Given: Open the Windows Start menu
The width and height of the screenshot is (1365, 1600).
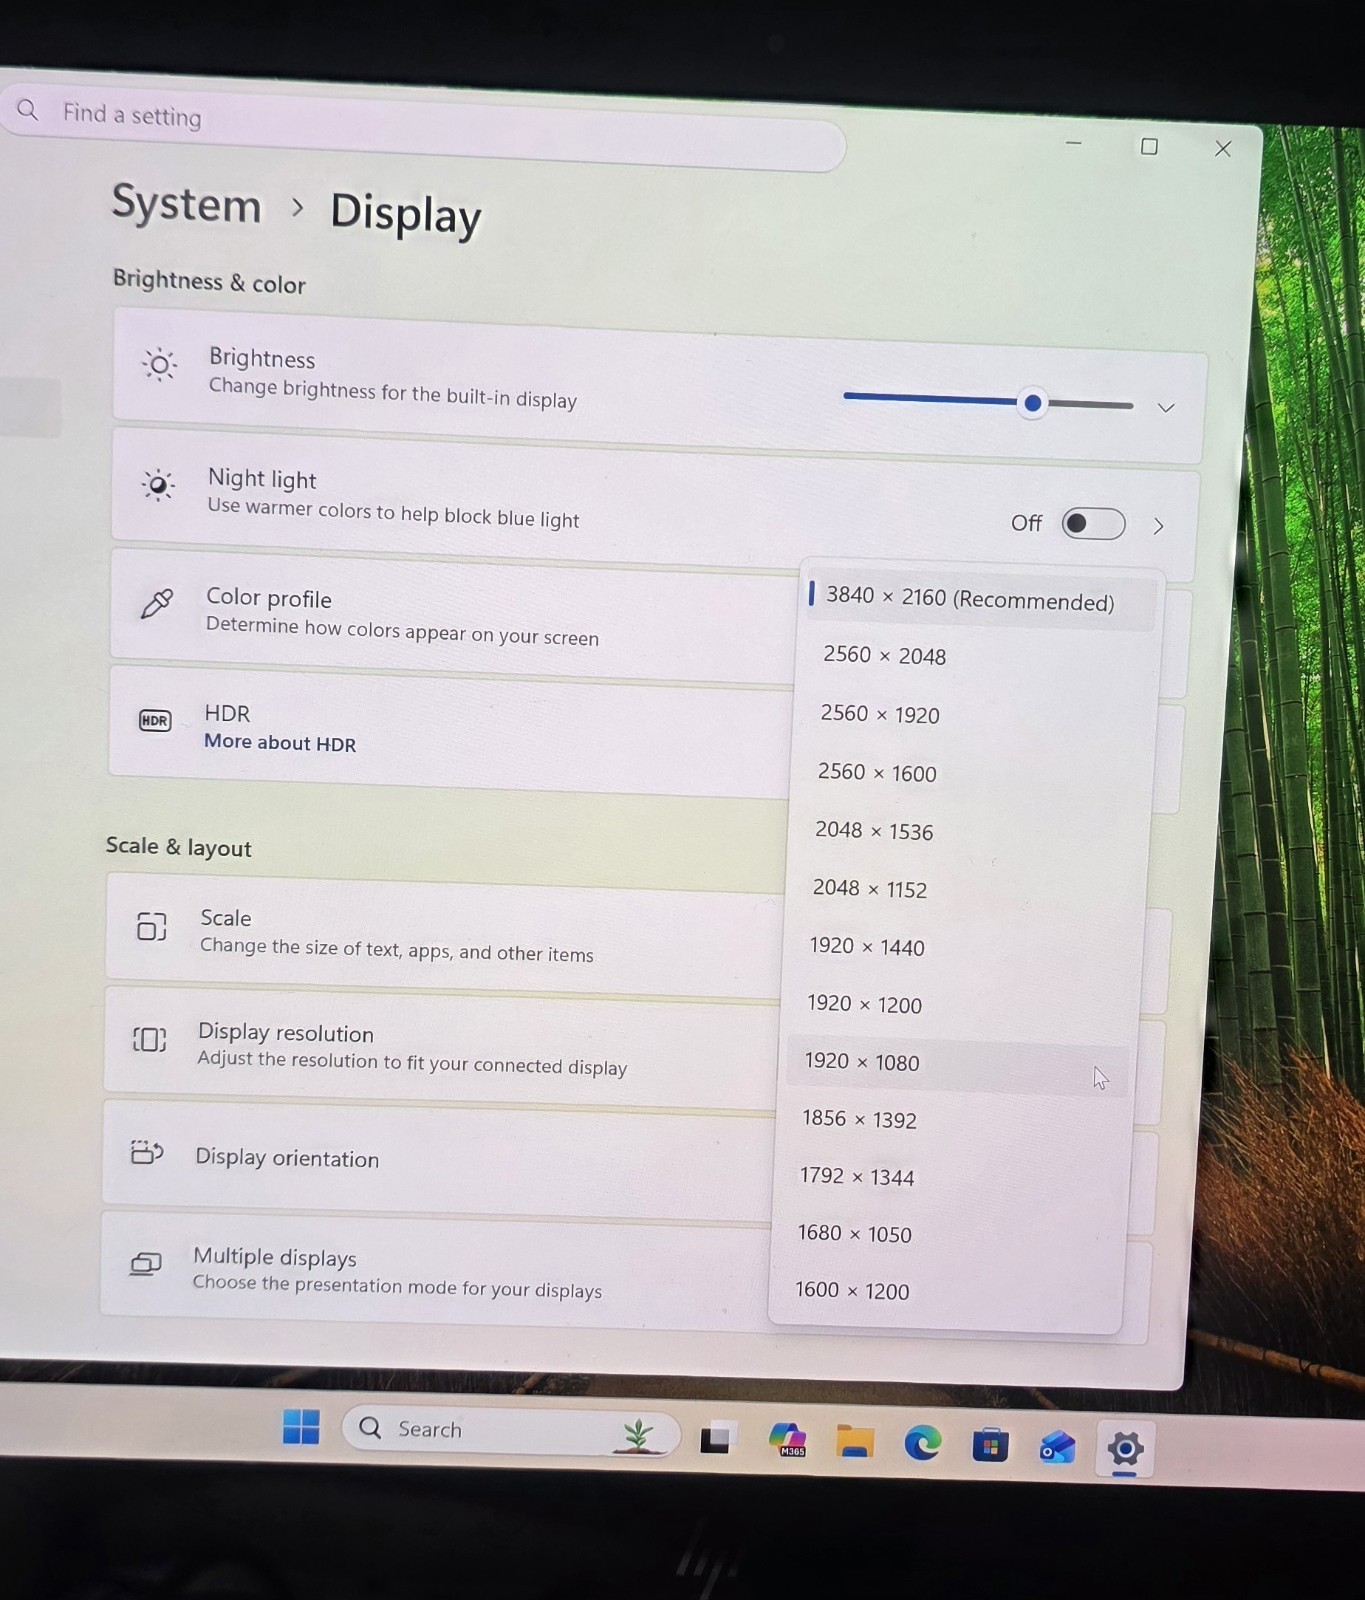Looking at the screenshot, I should tap(301, 1427).
